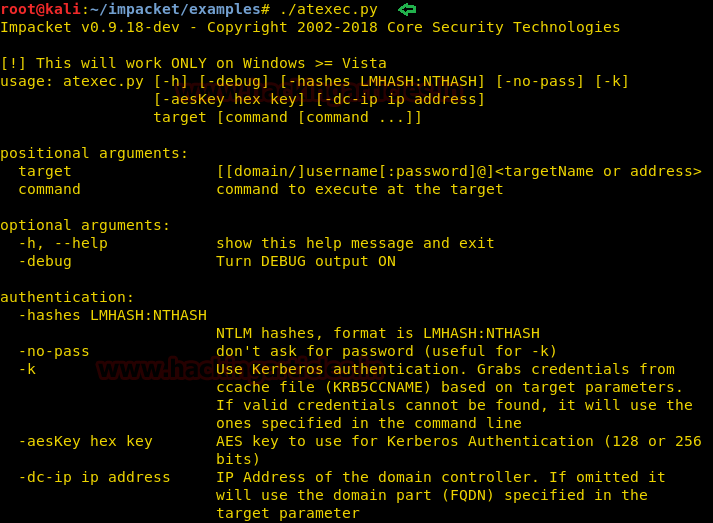
Task: Click the "-dc-ip ip address" option under authentication
Action: click(94, 477)
